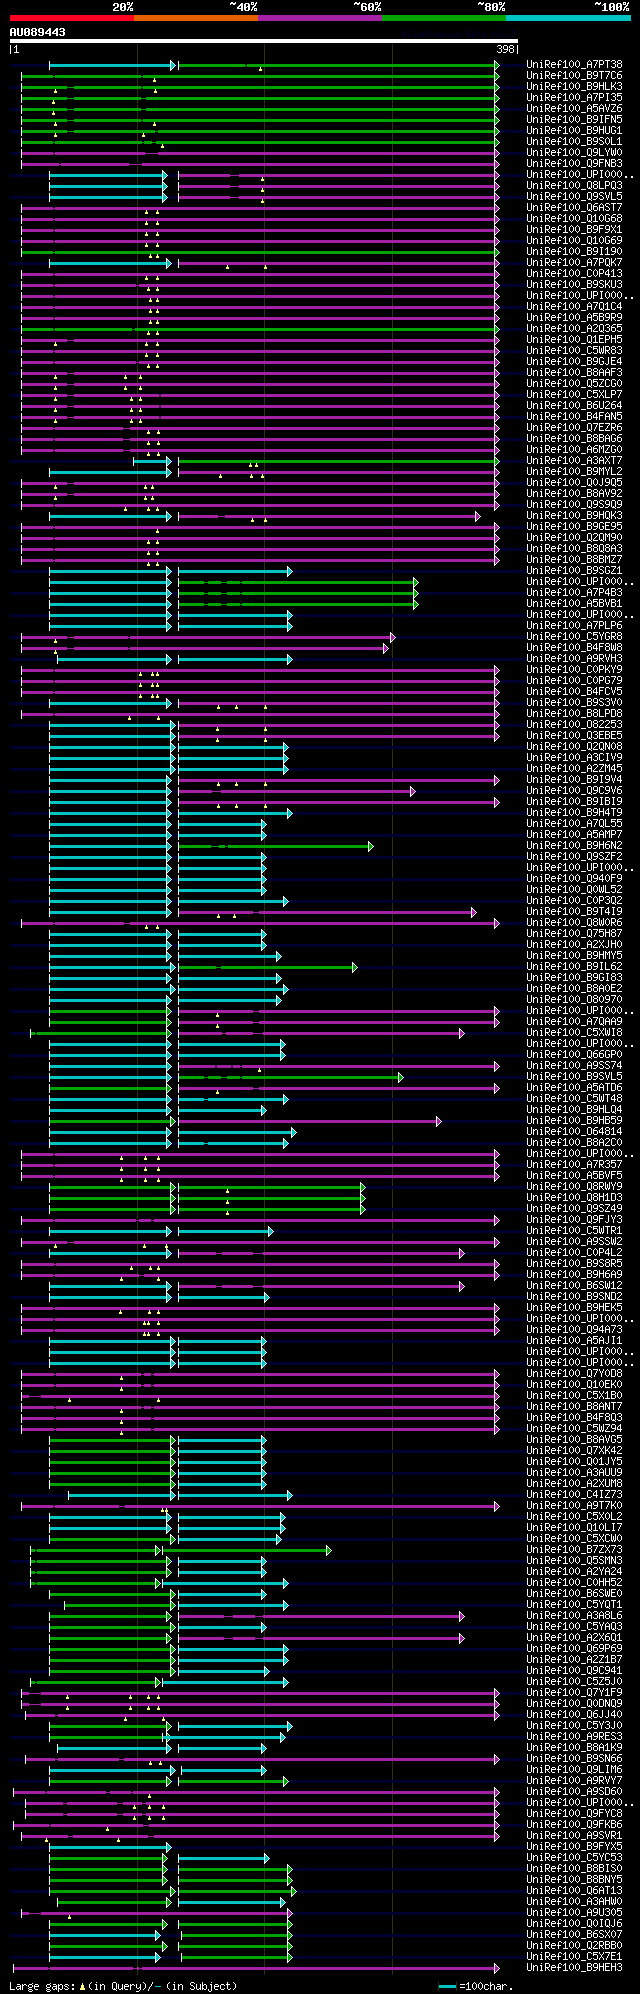
Task: Select the UniRef100_C5XWI8 label
Action: (574, 1032)
